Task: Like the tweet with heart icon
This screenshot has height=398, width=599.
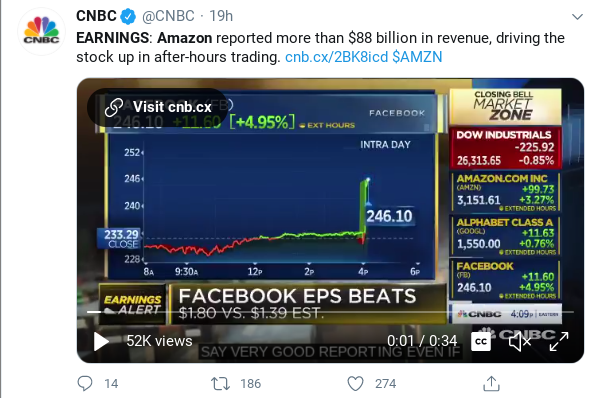Action: click(355, 383)
